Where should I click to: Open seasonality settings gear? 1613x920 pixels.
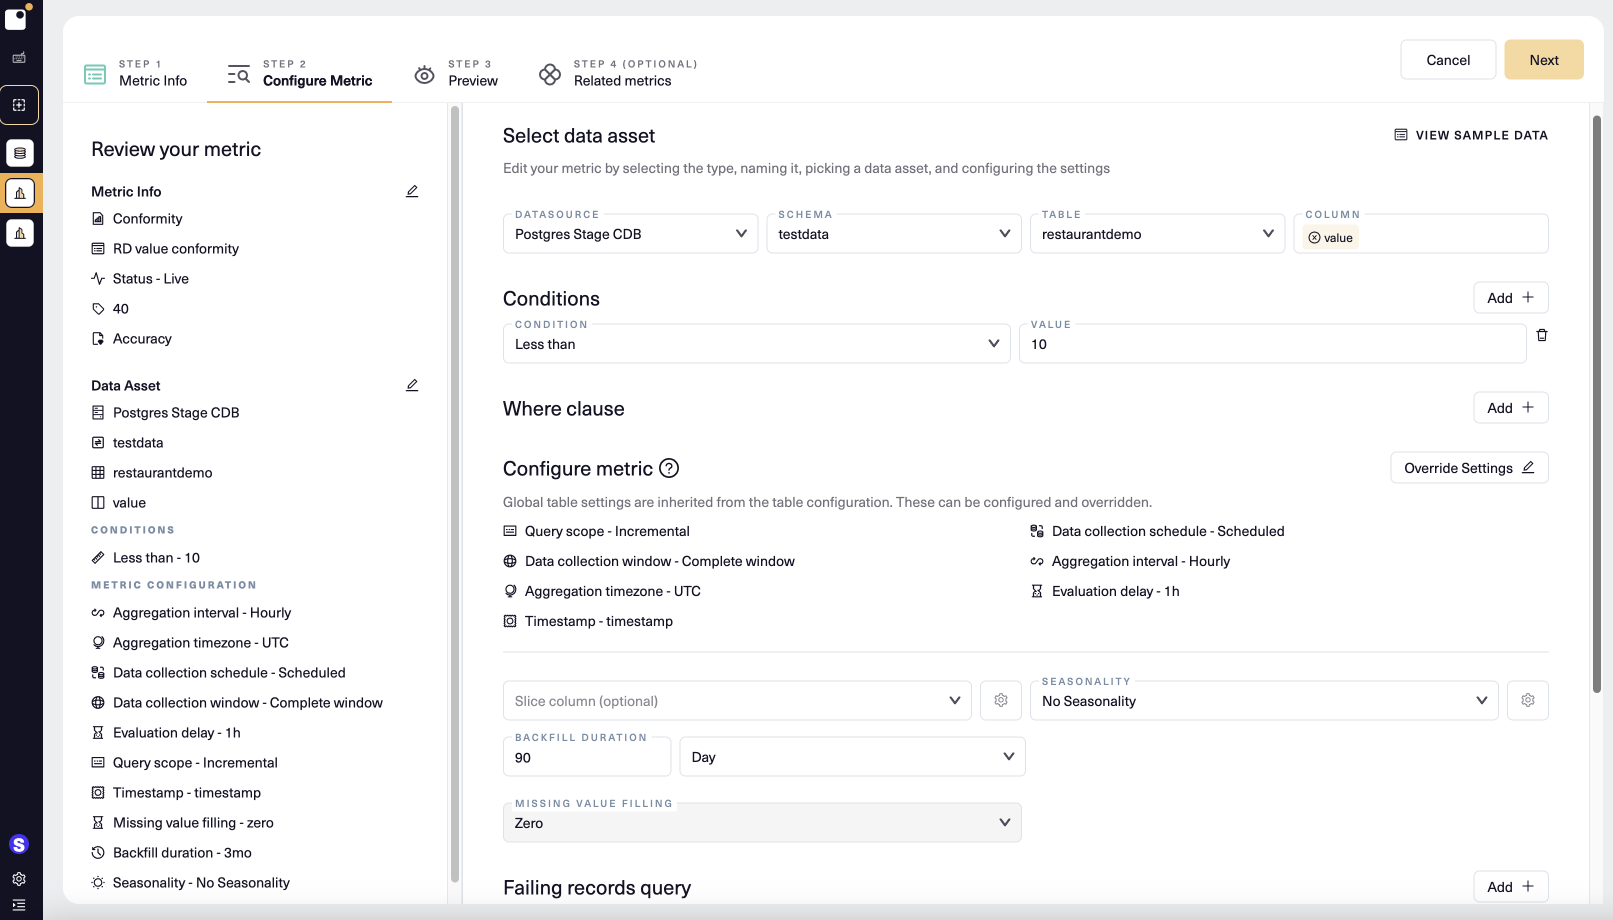1528,701
